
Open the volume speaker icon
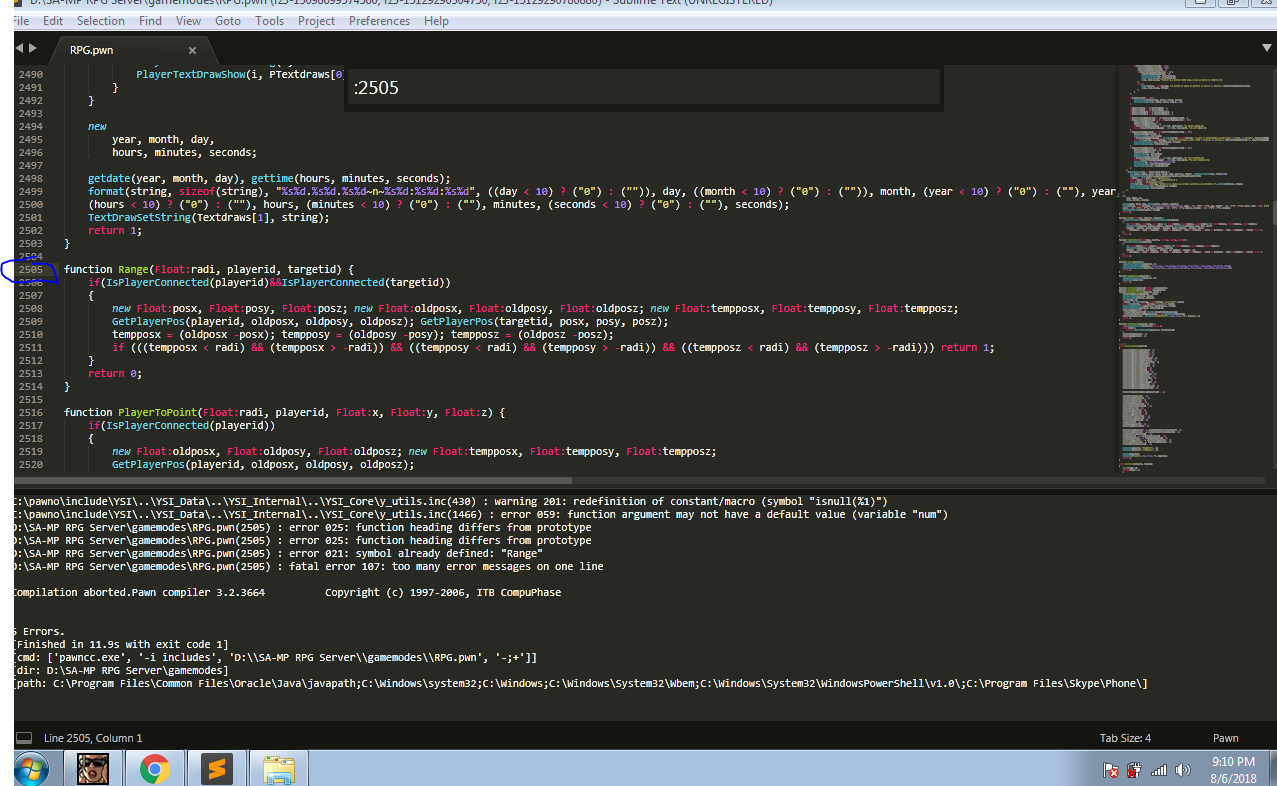[1184, 770]
